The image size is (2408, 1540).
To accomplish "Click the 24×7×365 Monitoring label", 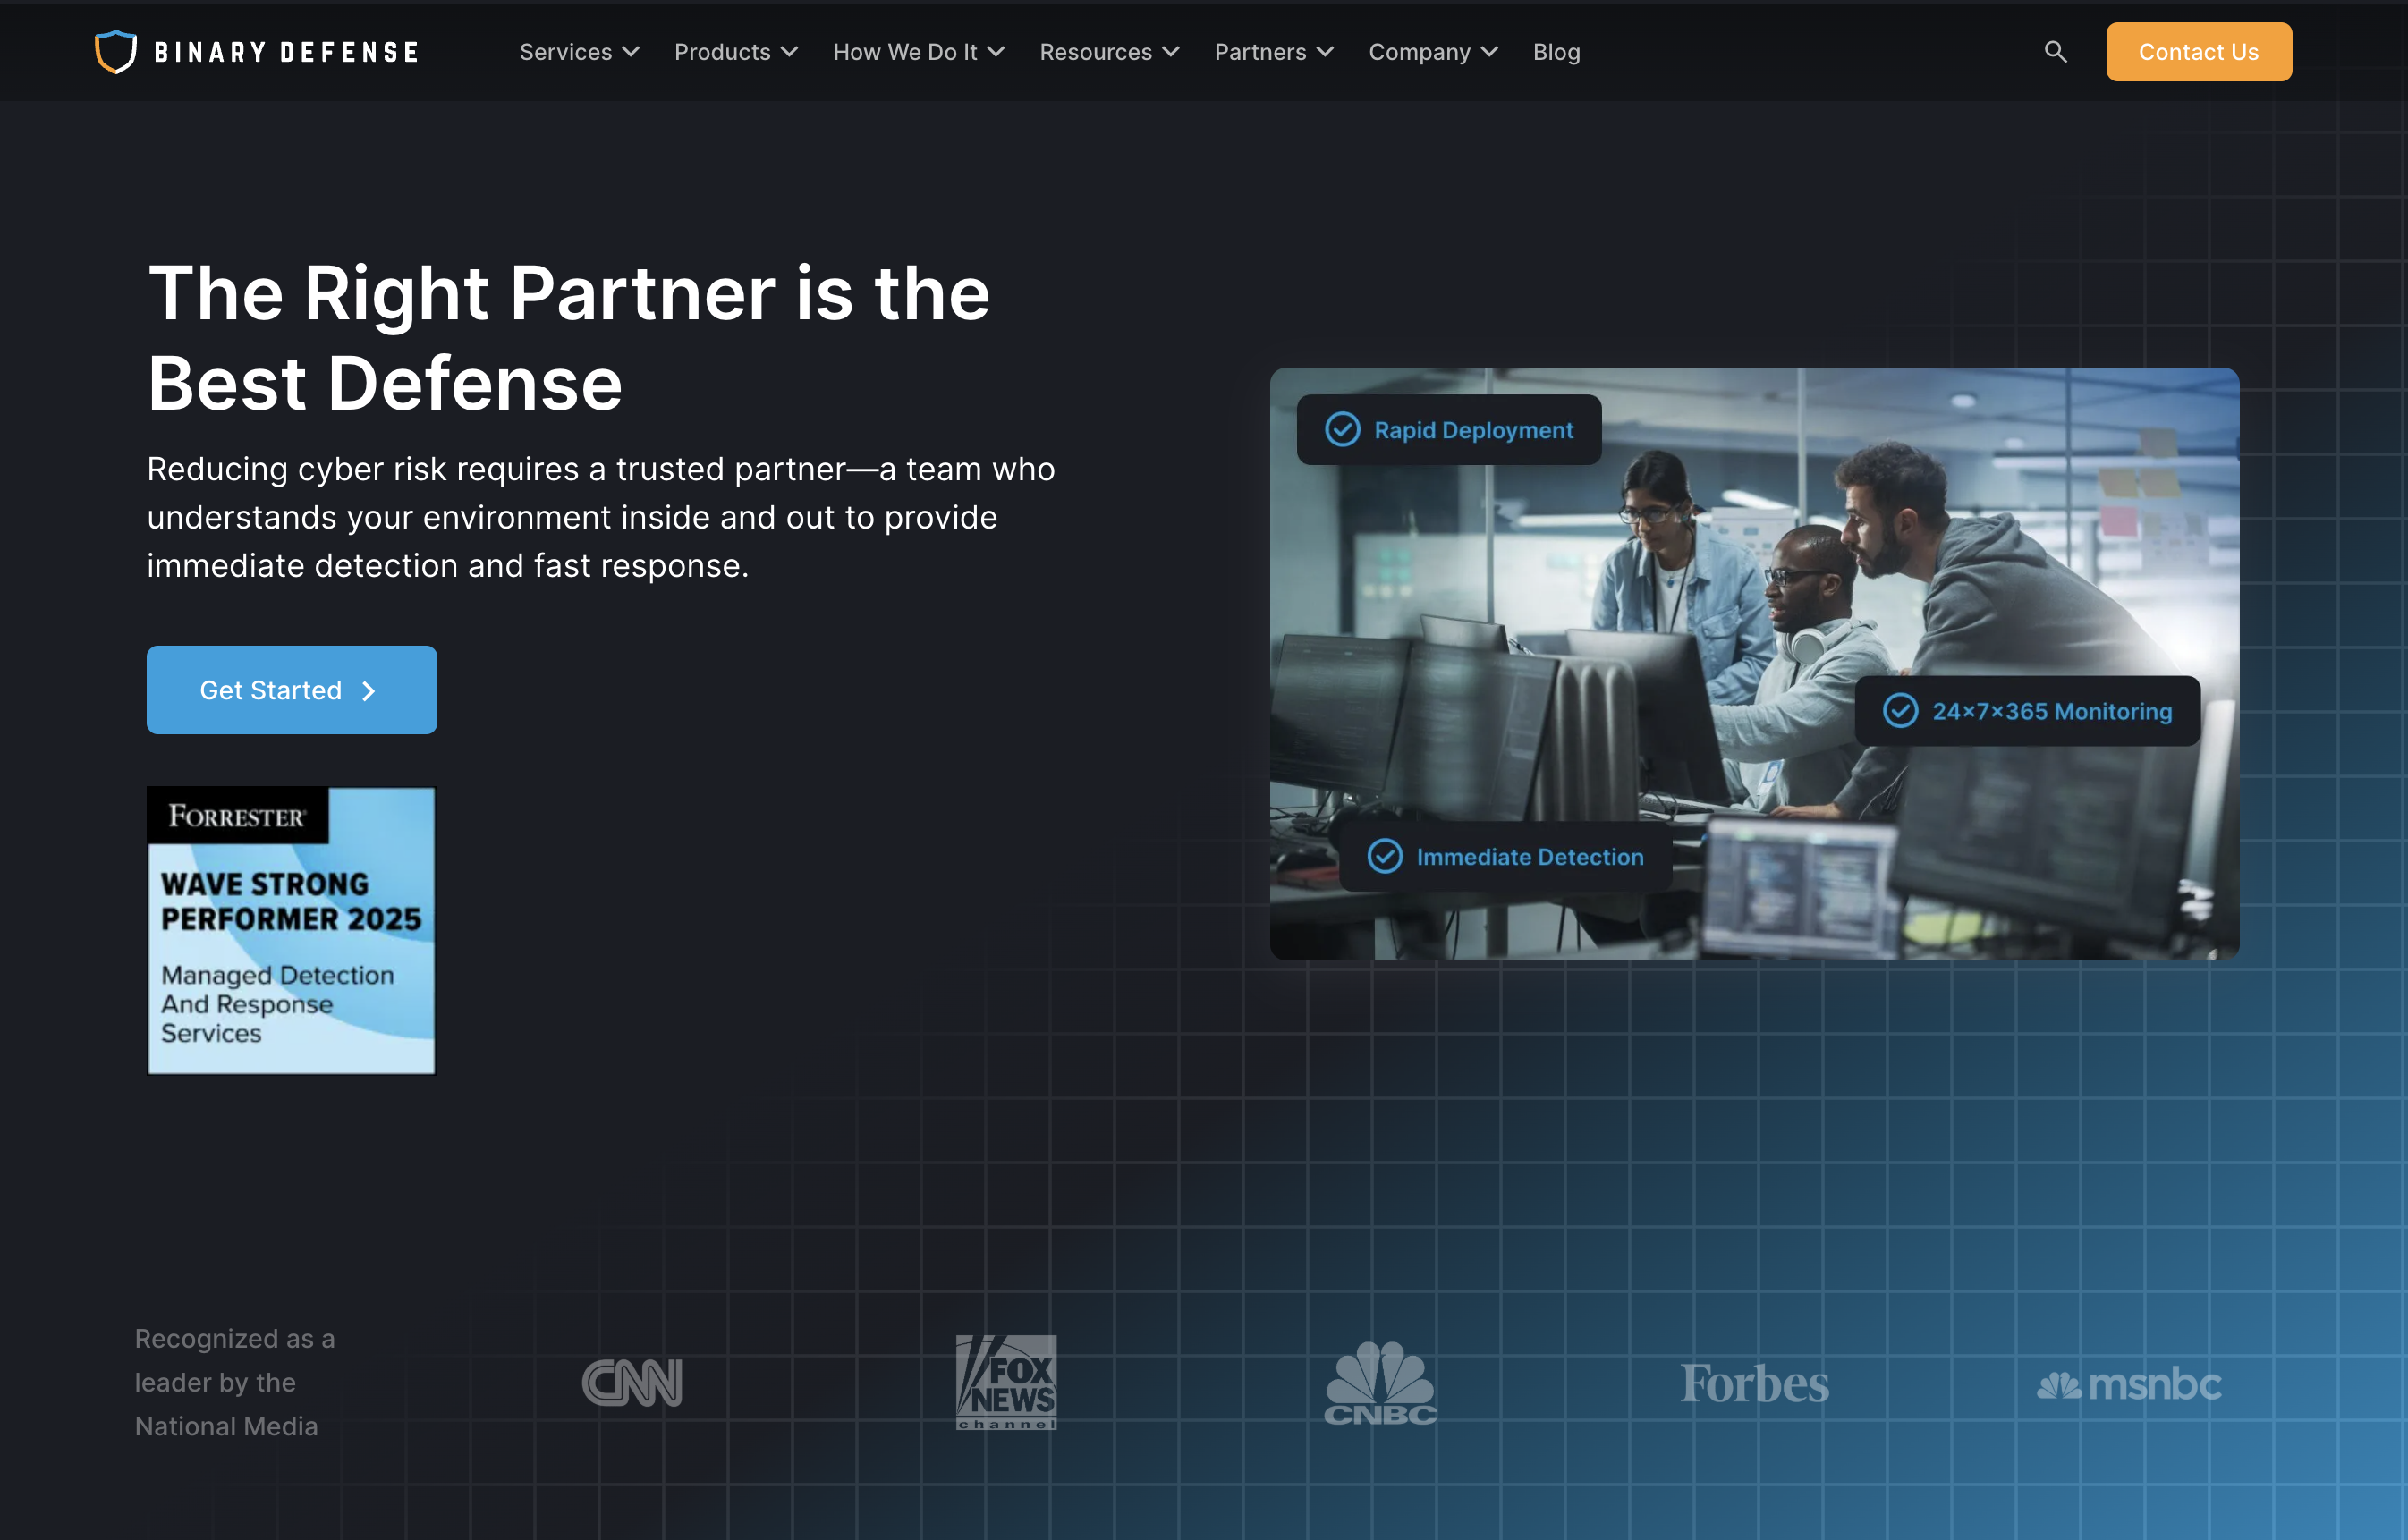I will pyautogui.click(x=2052, y=711).
